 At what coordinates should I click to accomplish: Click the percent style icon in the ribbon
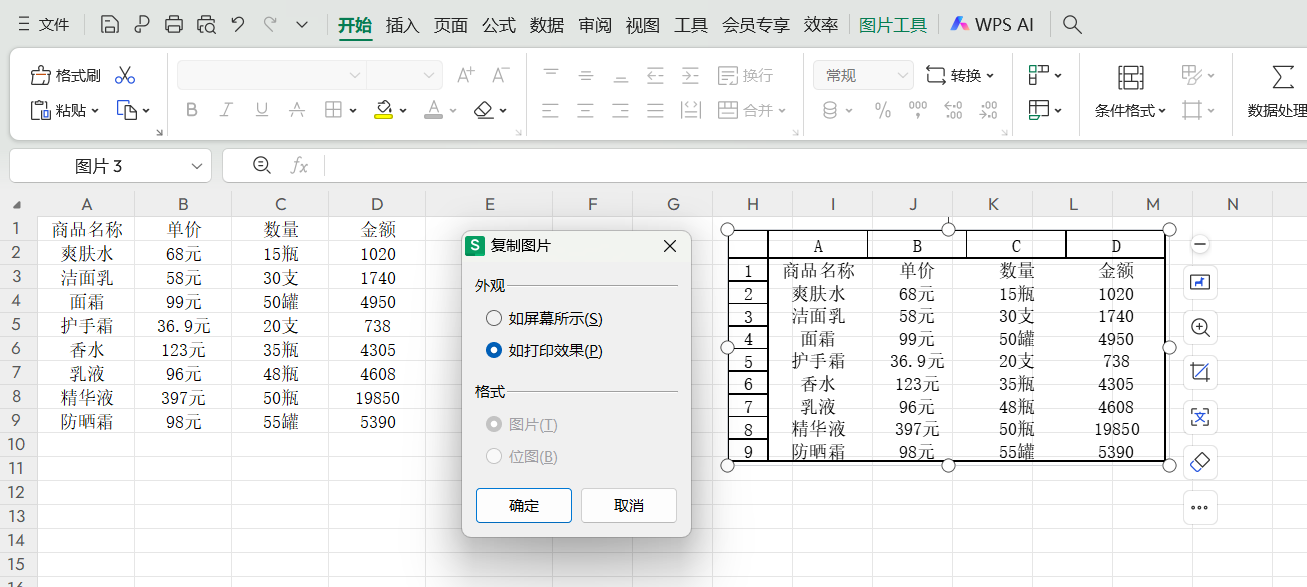pyautogui.click(x=882, y=110)
